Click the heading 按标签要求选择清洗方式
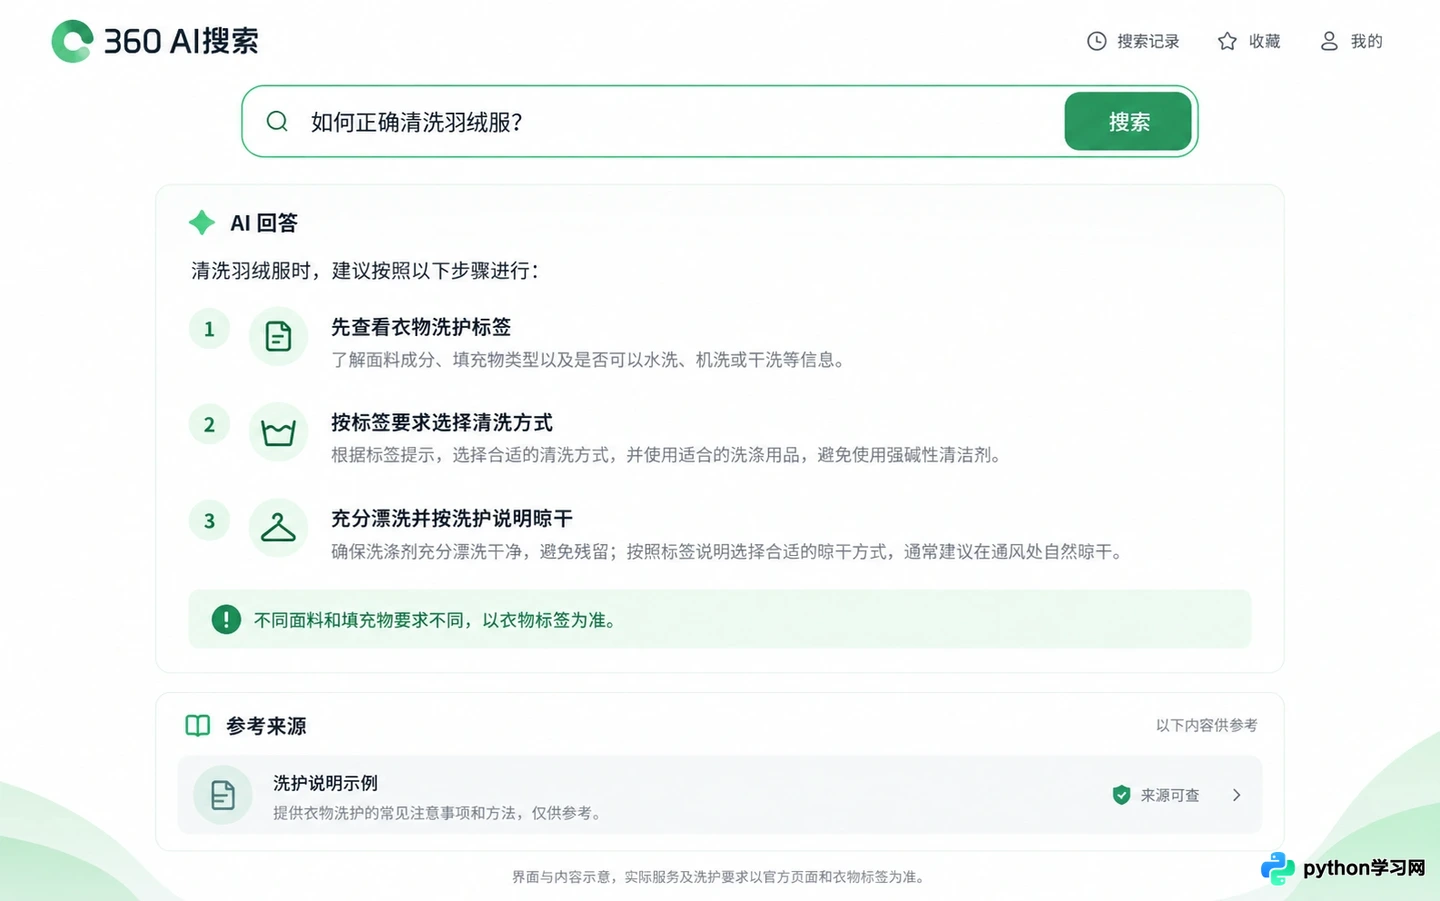Image resolution: width=1440 pixels, height=901 pixels. (x=442, y=423)
